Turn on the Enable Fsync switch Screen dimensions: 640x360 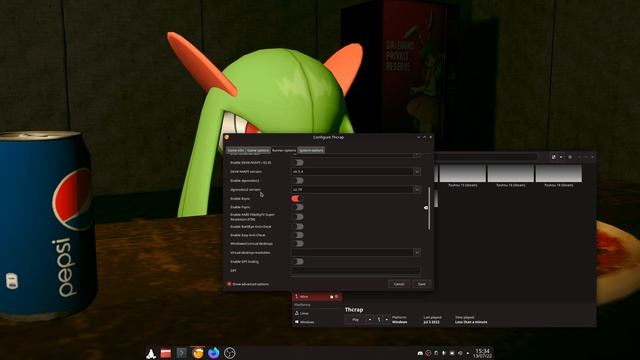298,207
